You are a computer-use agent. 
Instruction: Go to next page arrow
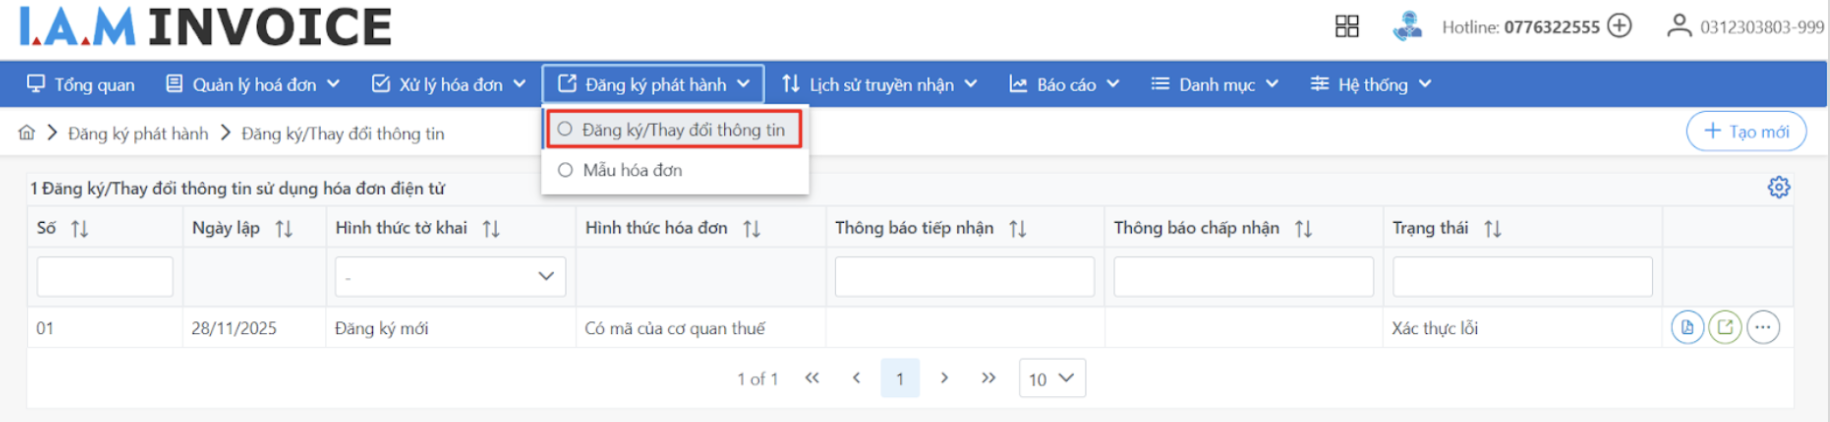(x=944, y=378)
